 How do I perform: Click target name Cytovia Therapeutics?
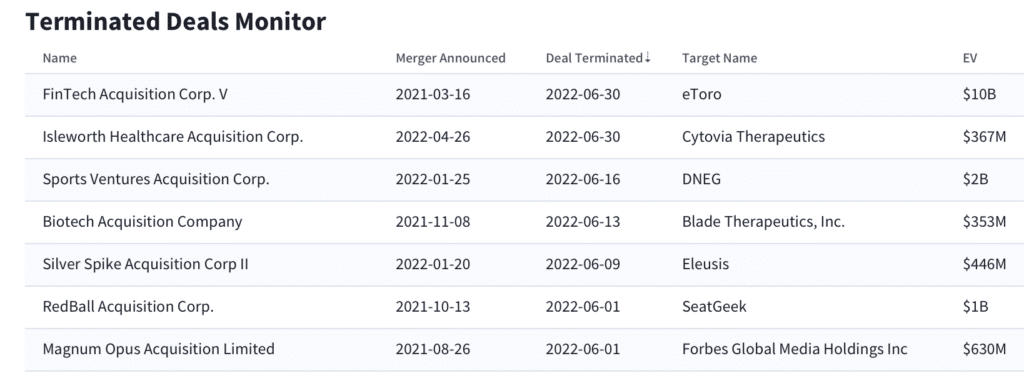pos(753,137)
